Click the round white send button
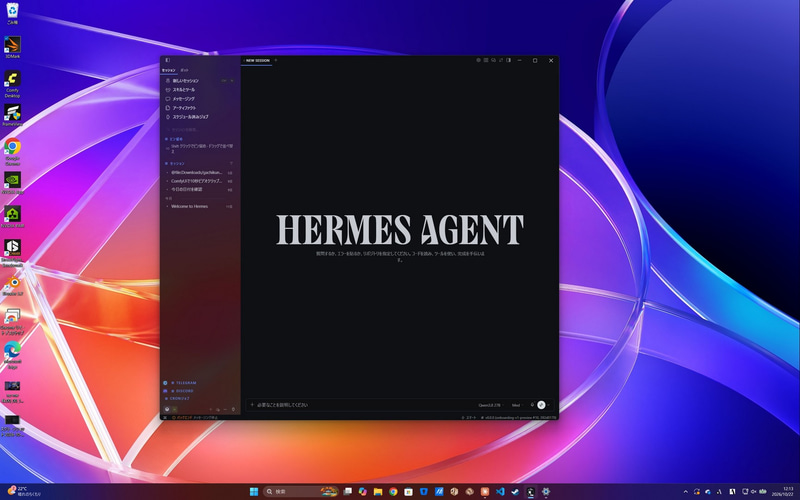Screen dimensions: 800x500 click(x=541, y=405)
